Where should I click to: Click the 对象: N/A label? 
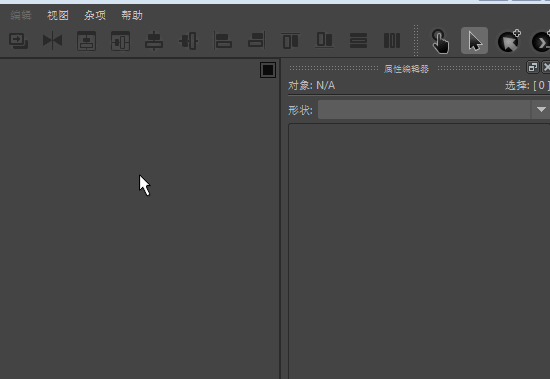pos(311,86)
